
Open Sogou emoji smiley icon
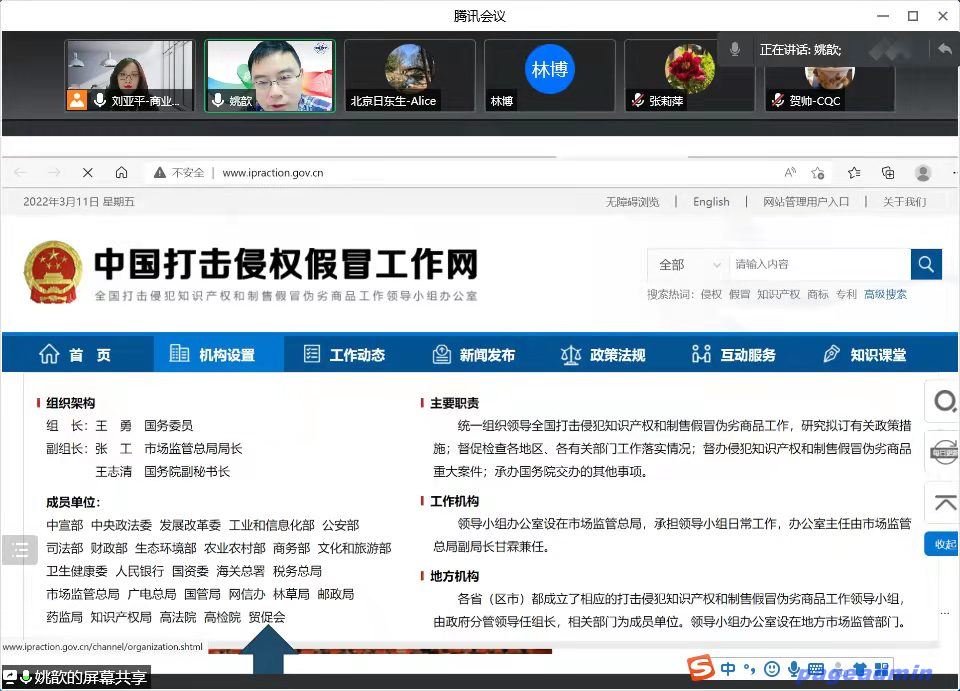tap(772, 669)
